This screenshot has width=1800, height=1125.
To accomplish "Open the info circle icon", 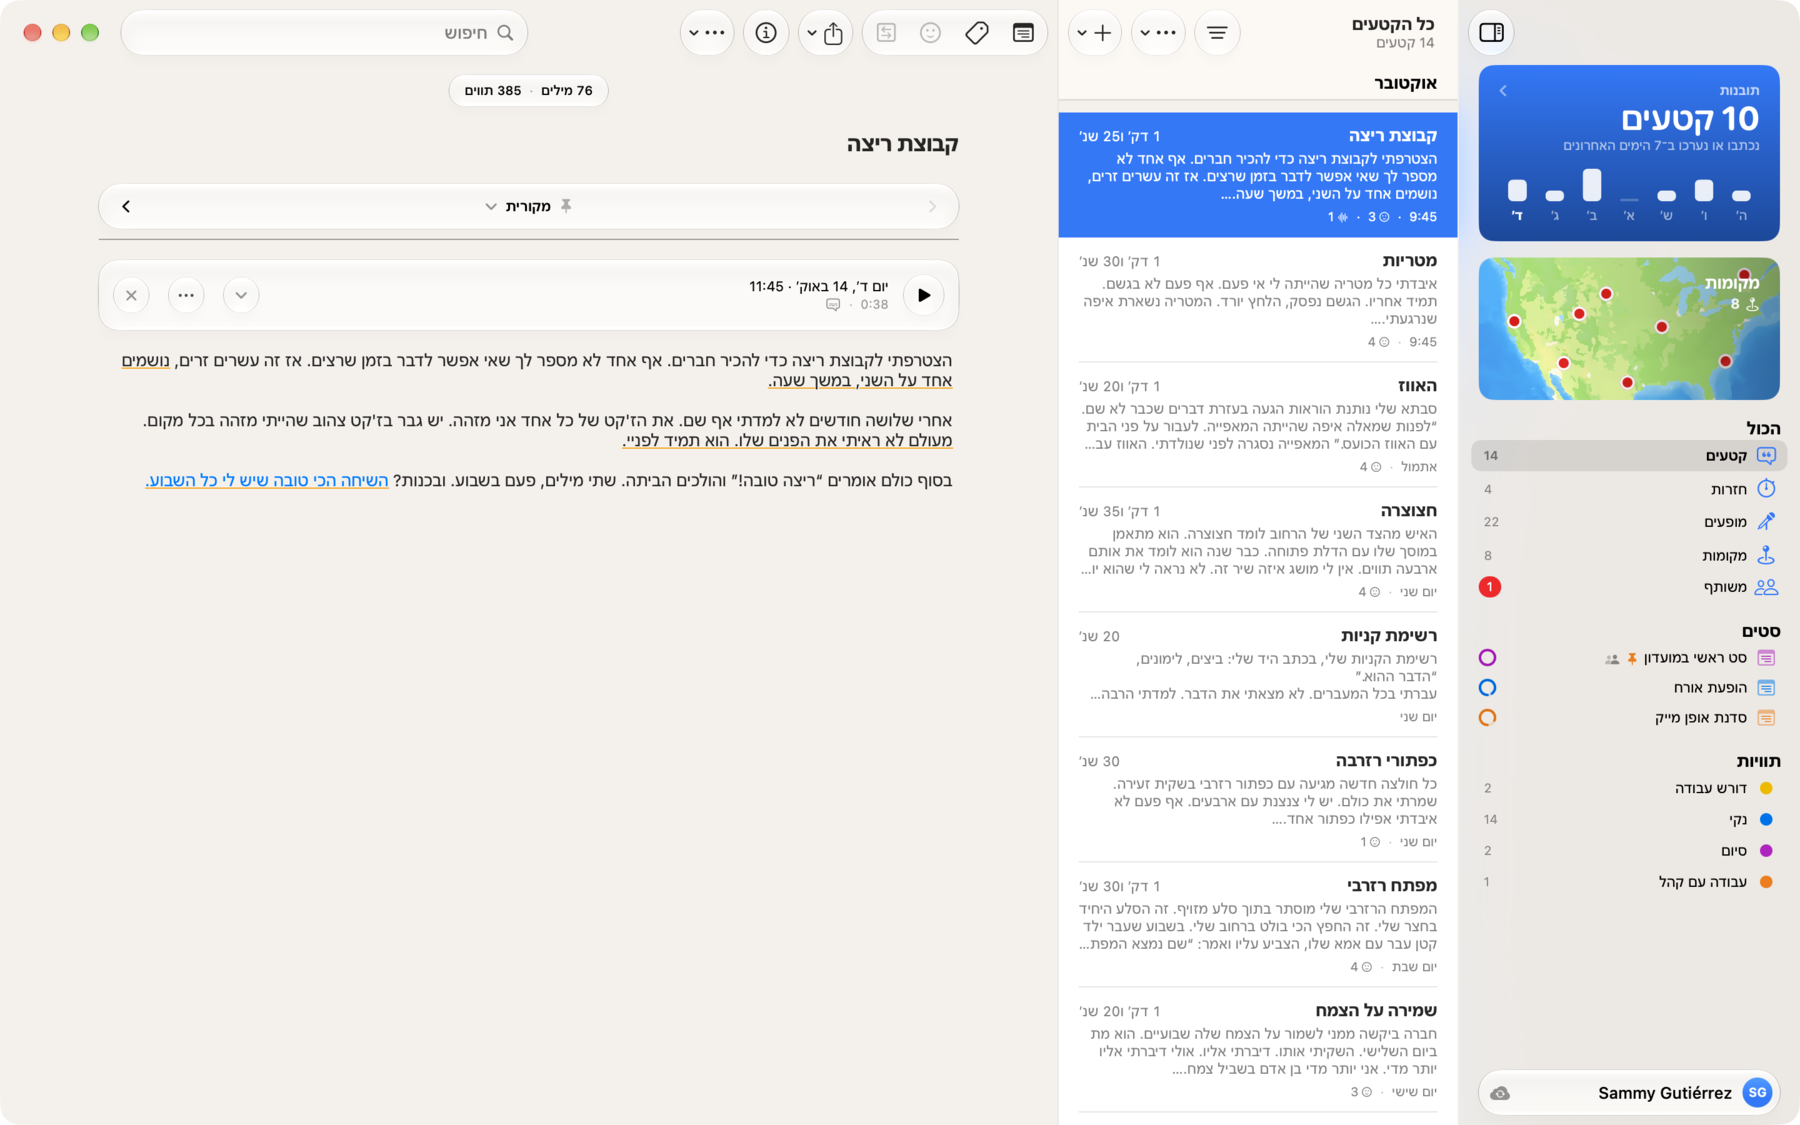I will [x=766, y=33].
